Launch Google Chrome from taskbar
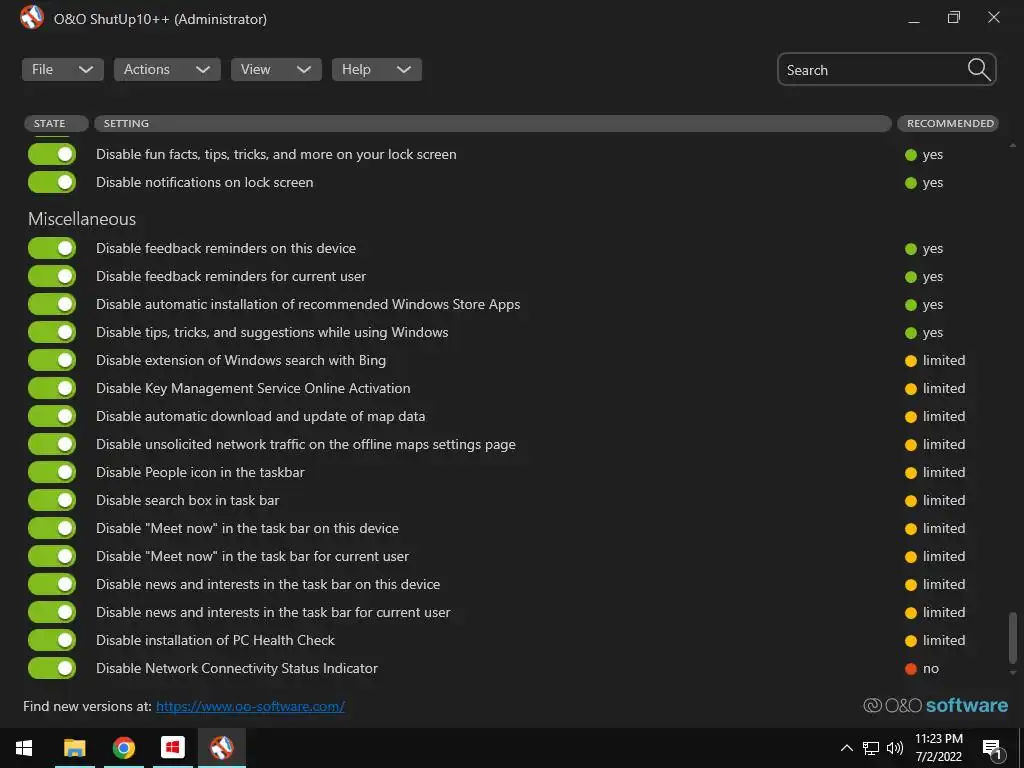Image resolution: width=1024 pixels, height=768 pixels. click(x=123, y=748)
